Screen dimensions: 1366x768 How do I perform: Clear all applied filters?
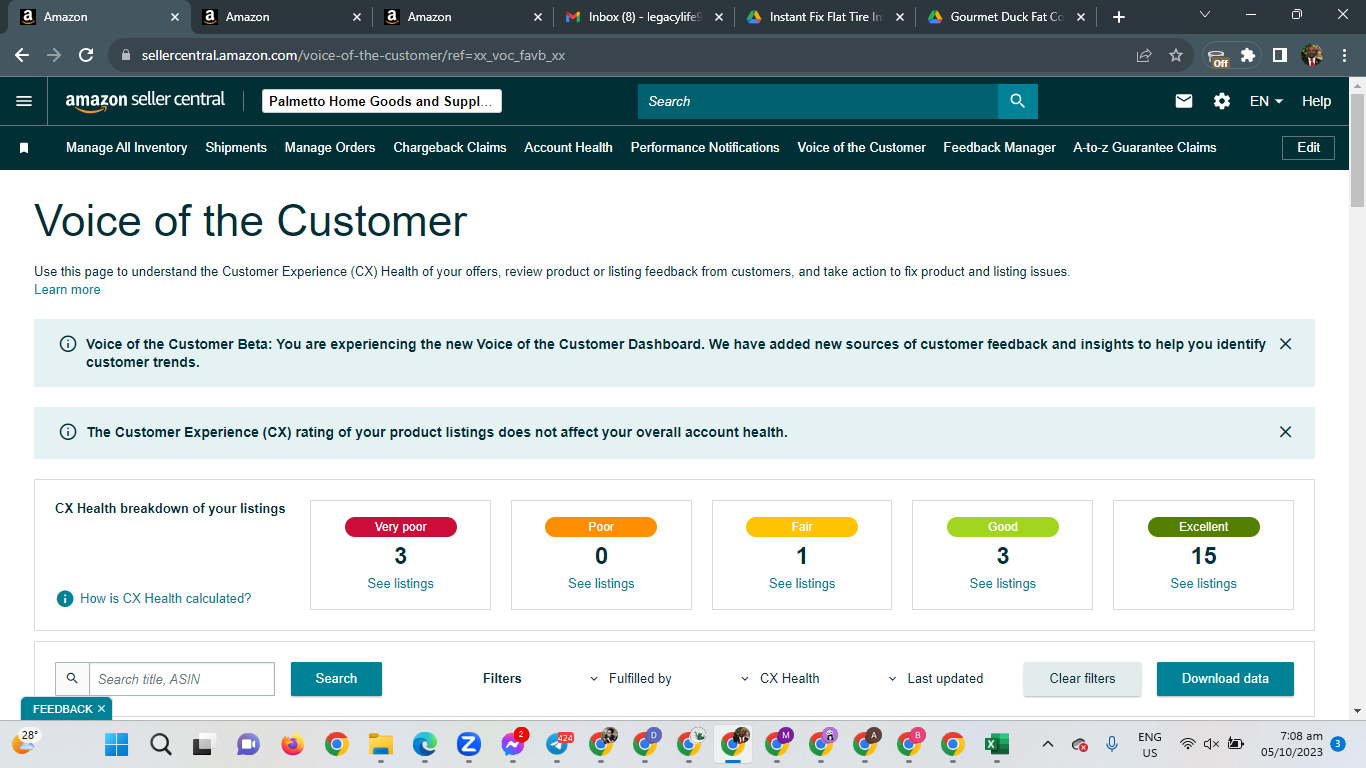pos(1082,678)
